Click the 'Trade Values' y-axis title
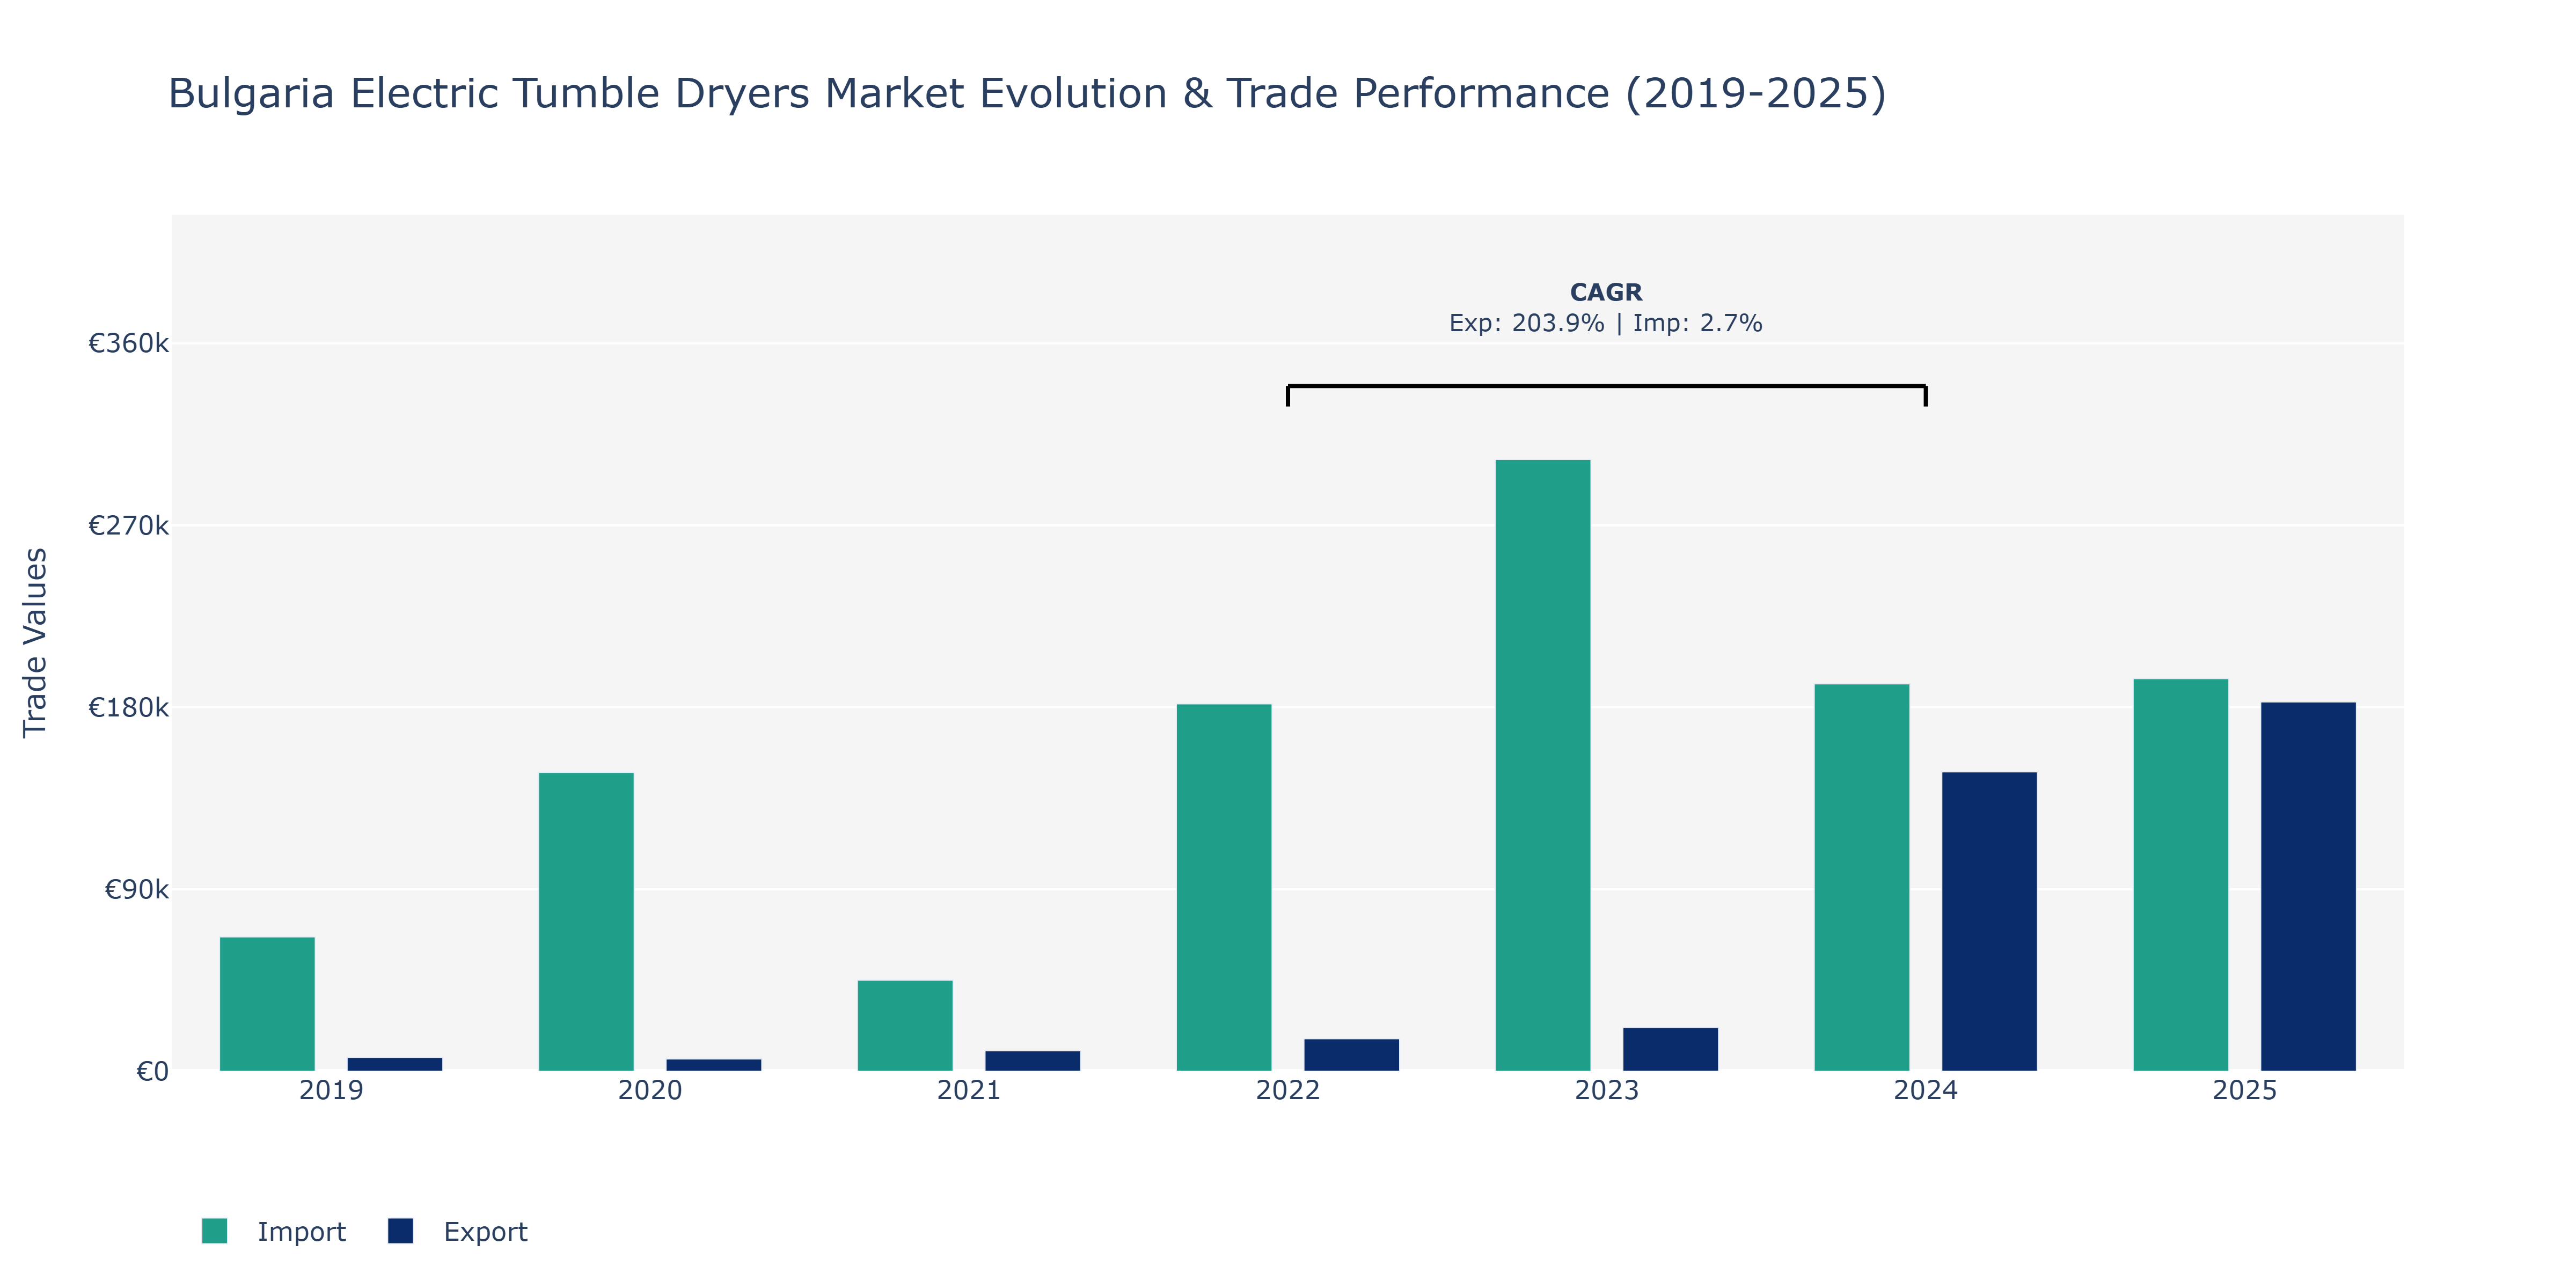This screenshot has width=2576, height=1288. [x=35, y=643]
